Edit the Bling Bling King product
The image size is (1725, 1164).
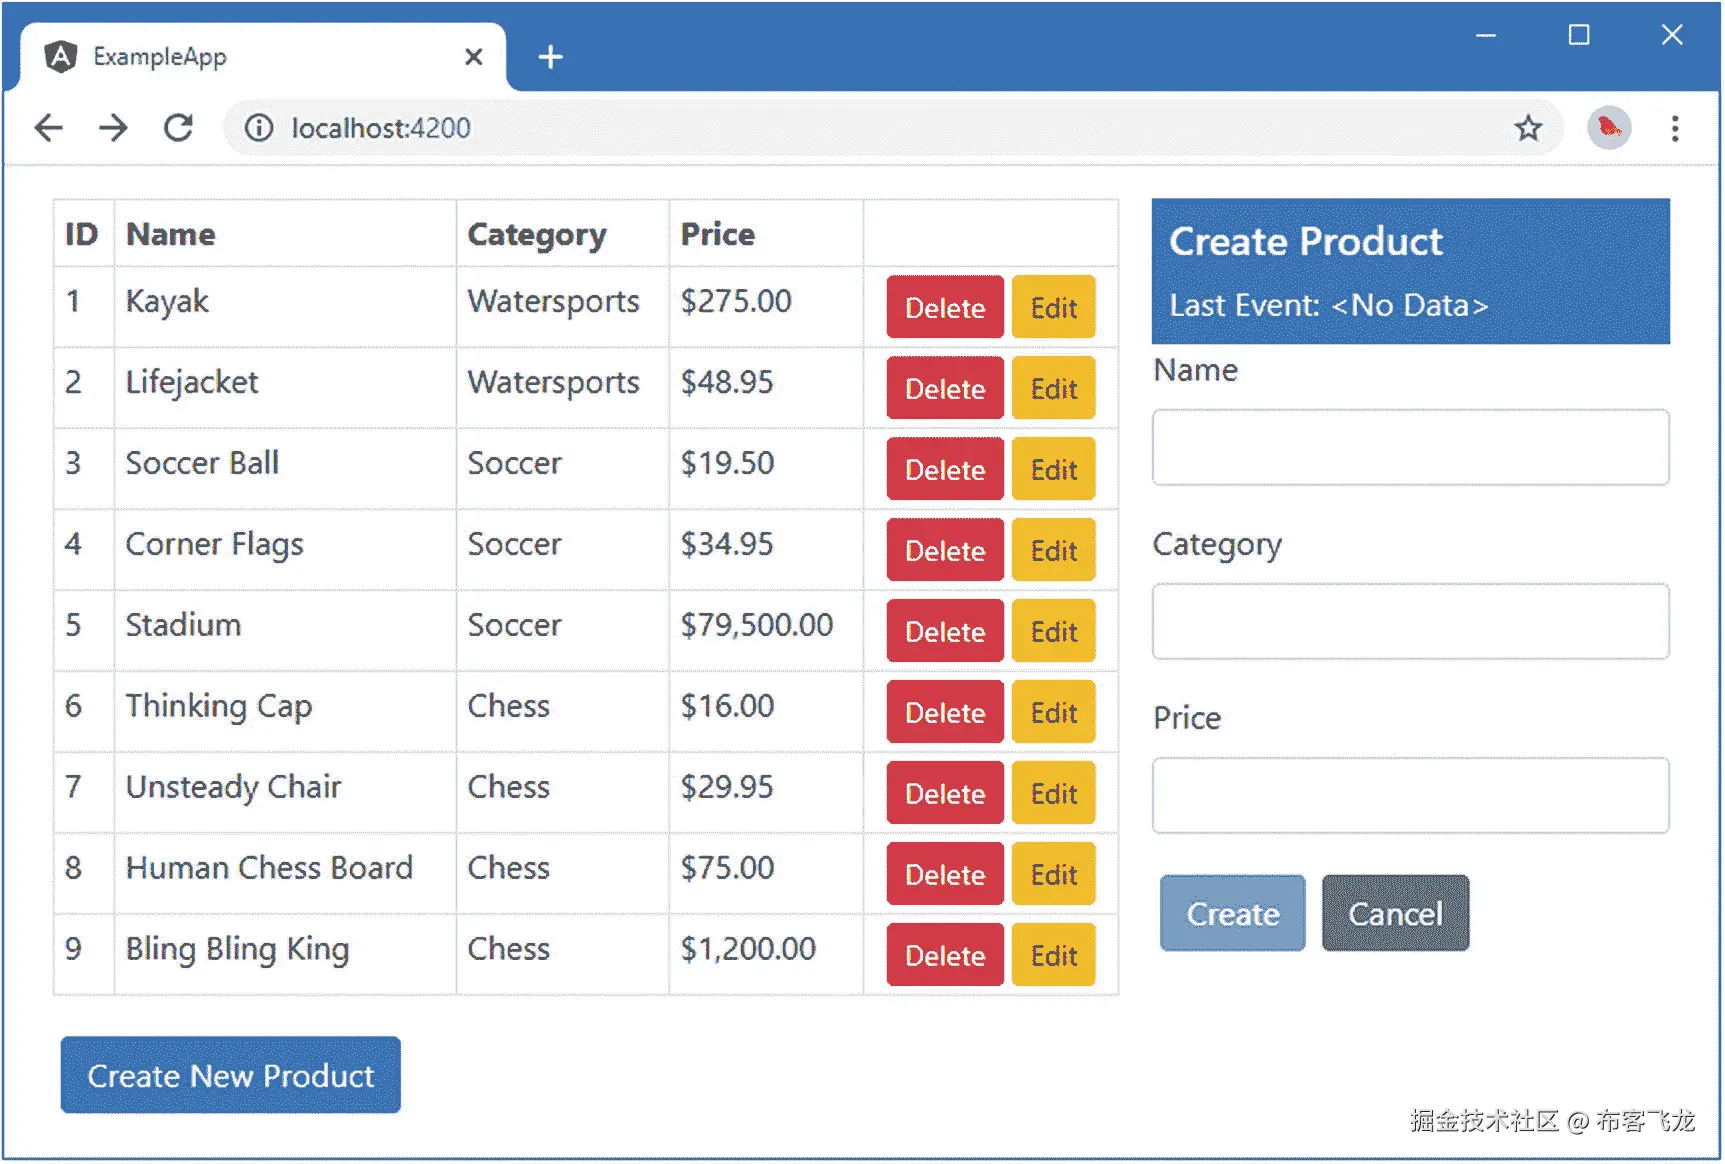click(1053, 955)
